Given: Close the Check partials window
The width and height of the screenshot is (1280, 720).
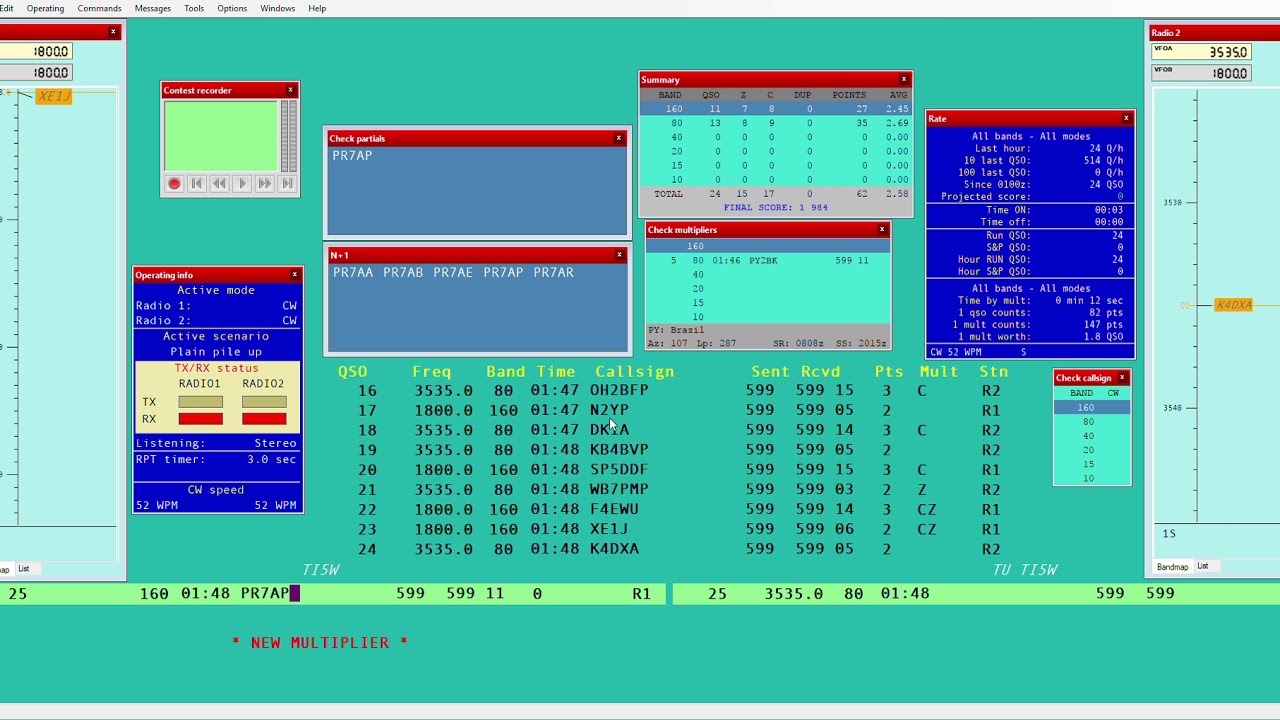Looking at the screenshot, I should pos(619,138).
